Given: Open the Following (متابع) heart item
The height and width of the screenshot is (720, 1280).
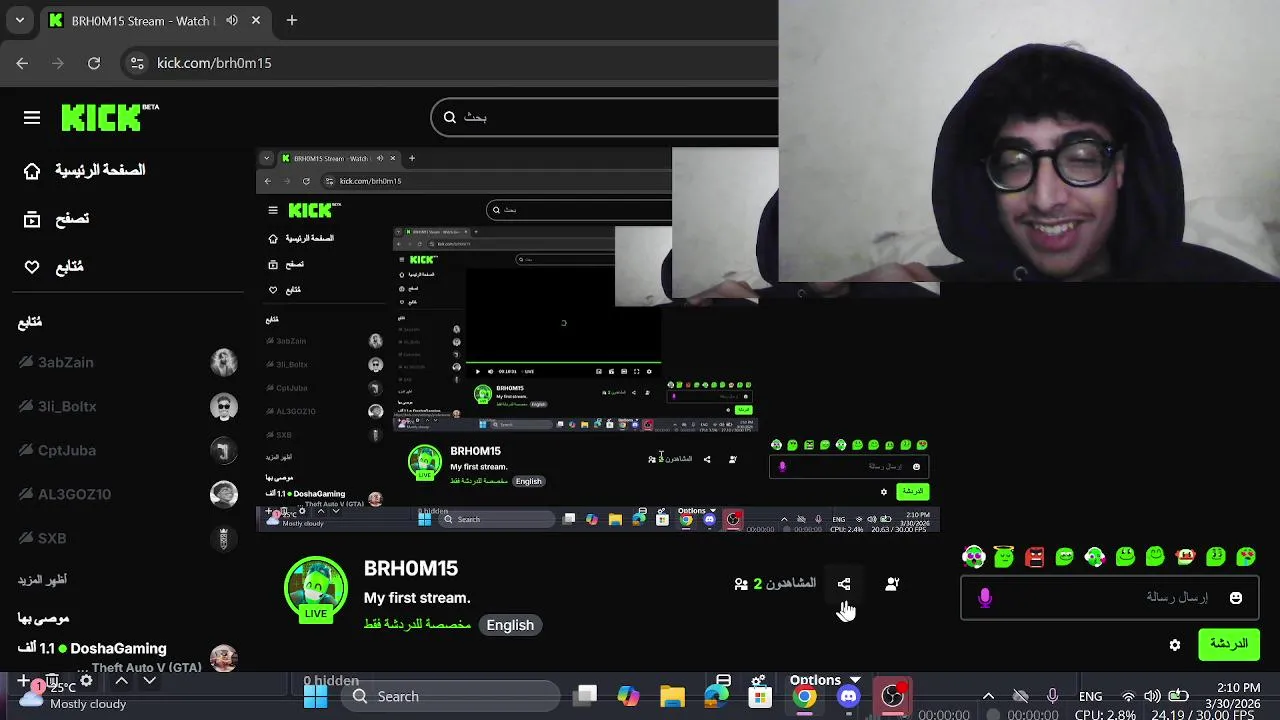Looking at the screenshot, I should coord(54,267).
